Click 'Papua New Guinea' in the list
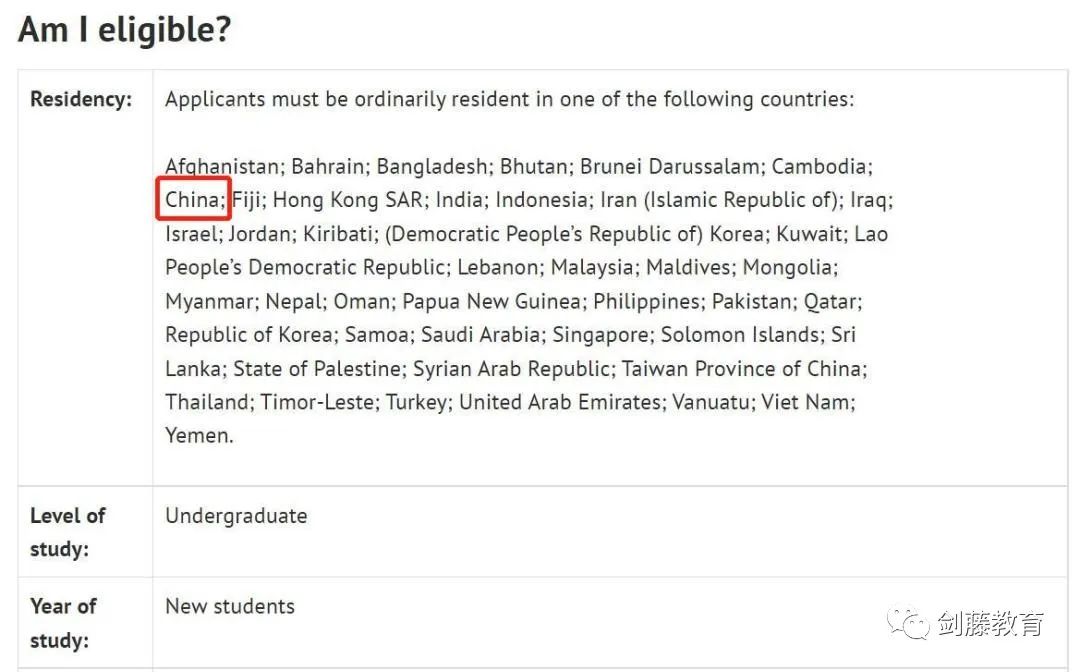1080x672 pixels. pos(491,301)
